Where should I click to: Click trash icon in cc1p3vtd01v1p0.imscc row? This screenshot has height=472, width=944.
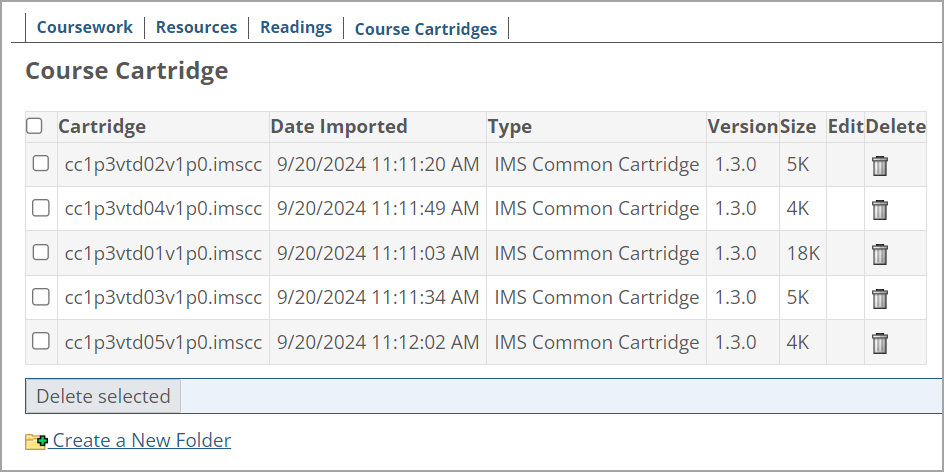pyautogui.click(x=880, y=254)
